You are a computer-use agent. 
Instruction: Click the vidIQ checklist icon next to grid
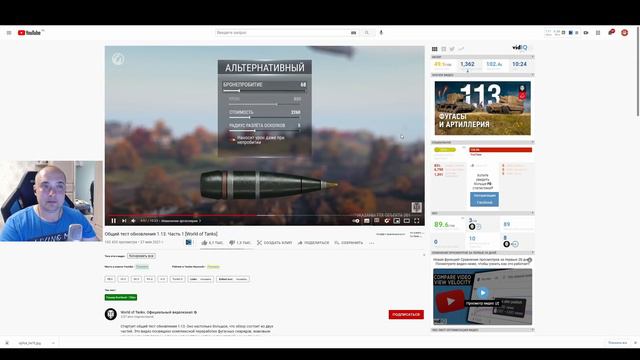click(444, 49)
